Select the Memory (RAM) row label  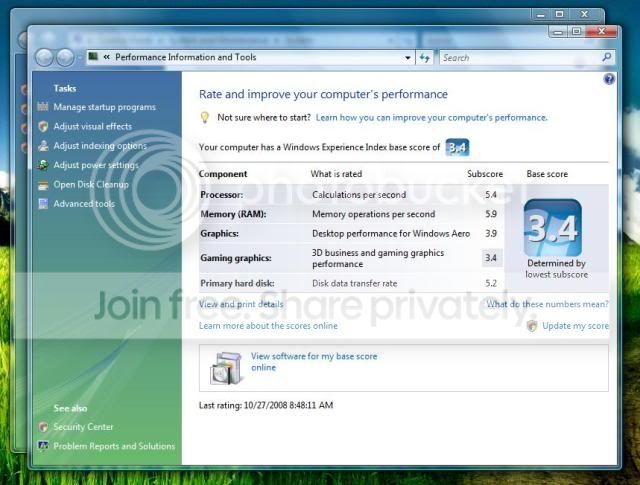click(233, 214)
